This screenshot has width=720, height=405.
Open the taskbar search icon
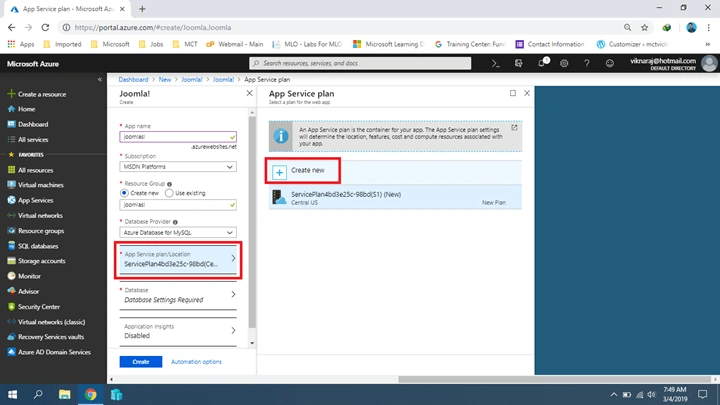click(x=38, y=394)
